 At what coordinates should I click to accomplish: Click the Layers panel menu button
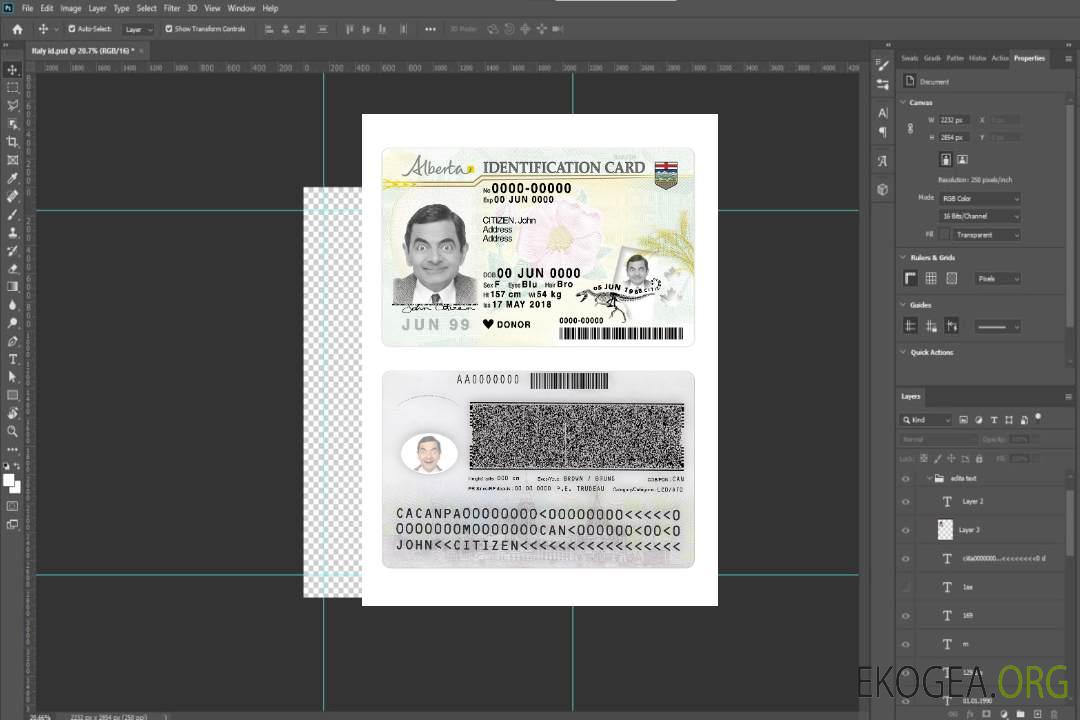point(1066,397)
